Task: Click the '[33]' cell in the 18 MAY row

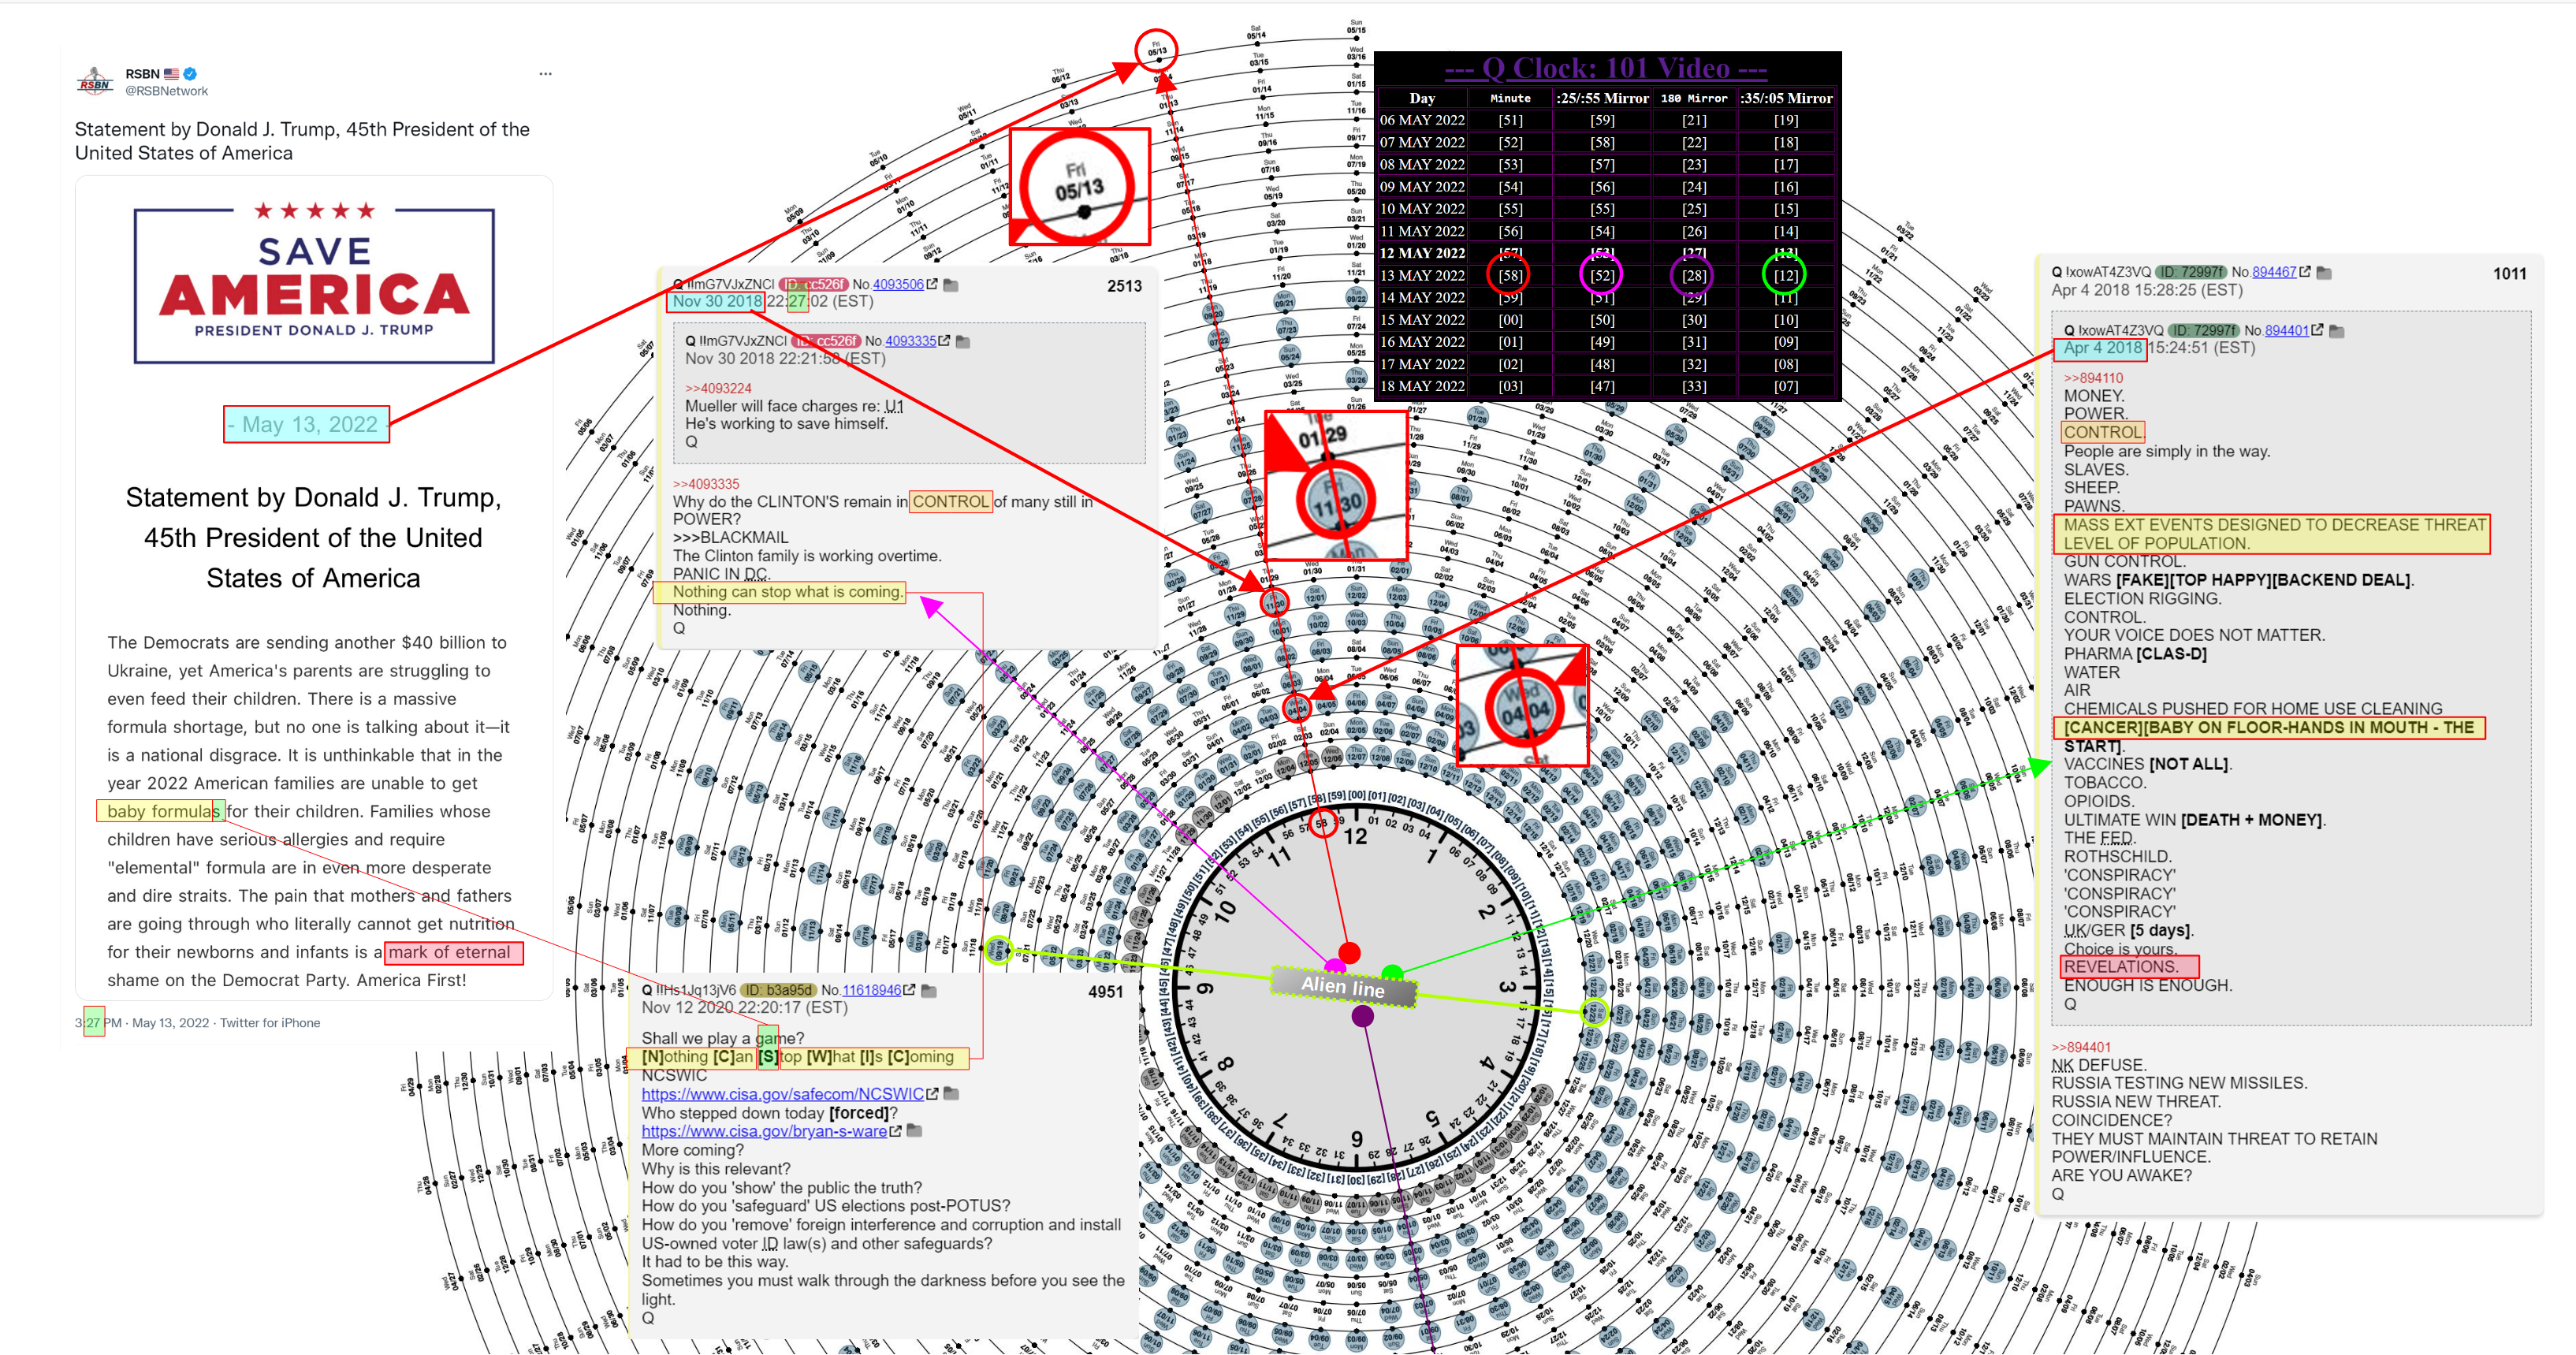Action: [x=1694, y=386]
